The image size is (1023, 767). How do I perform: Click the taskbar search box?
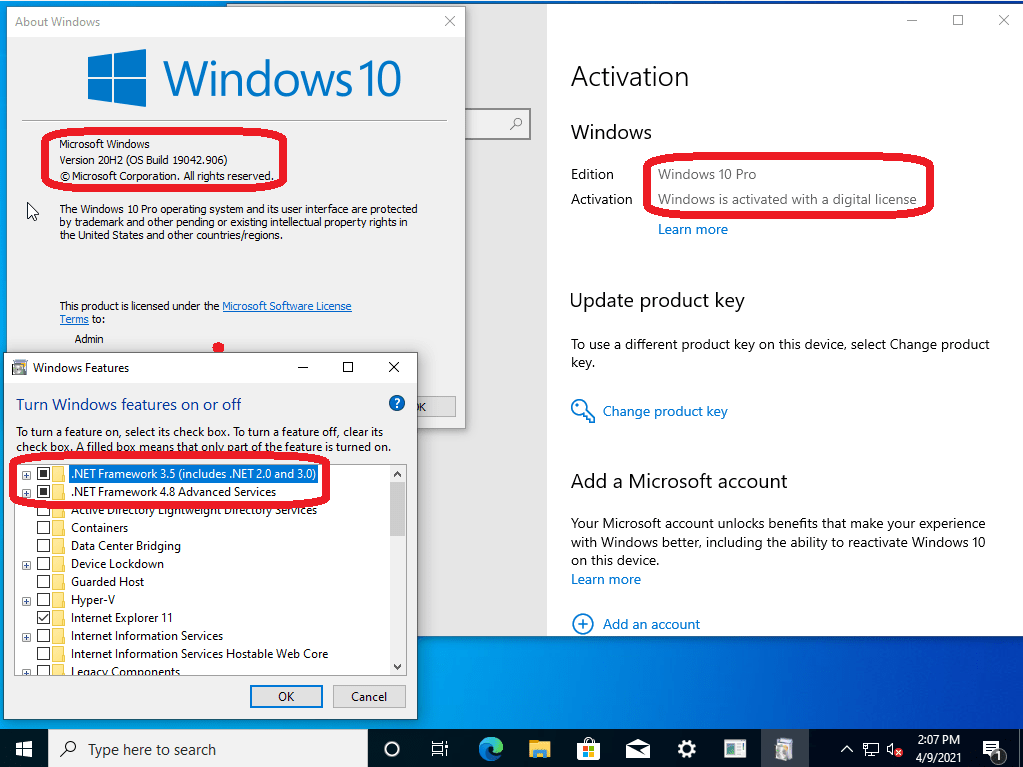coord(208,749)
